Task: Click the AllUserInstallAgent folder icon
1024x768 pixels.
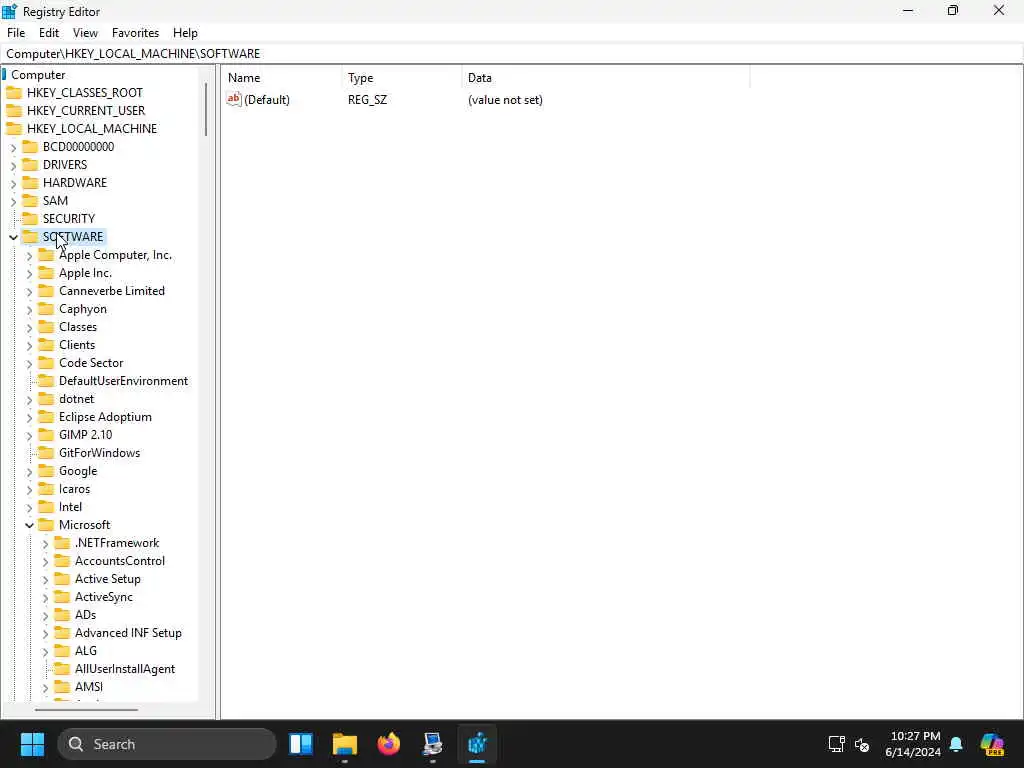Action: 62,668
